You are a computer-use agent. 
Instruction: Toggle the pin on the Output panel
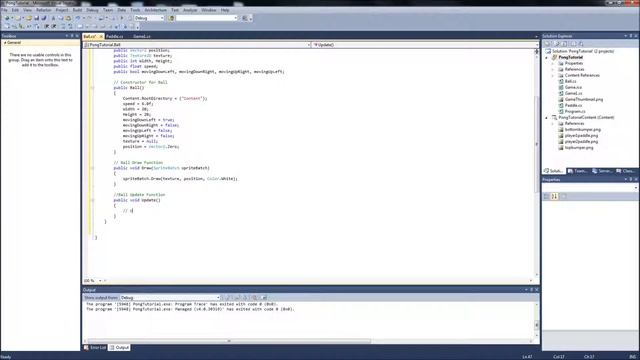(x=531, y=289)
